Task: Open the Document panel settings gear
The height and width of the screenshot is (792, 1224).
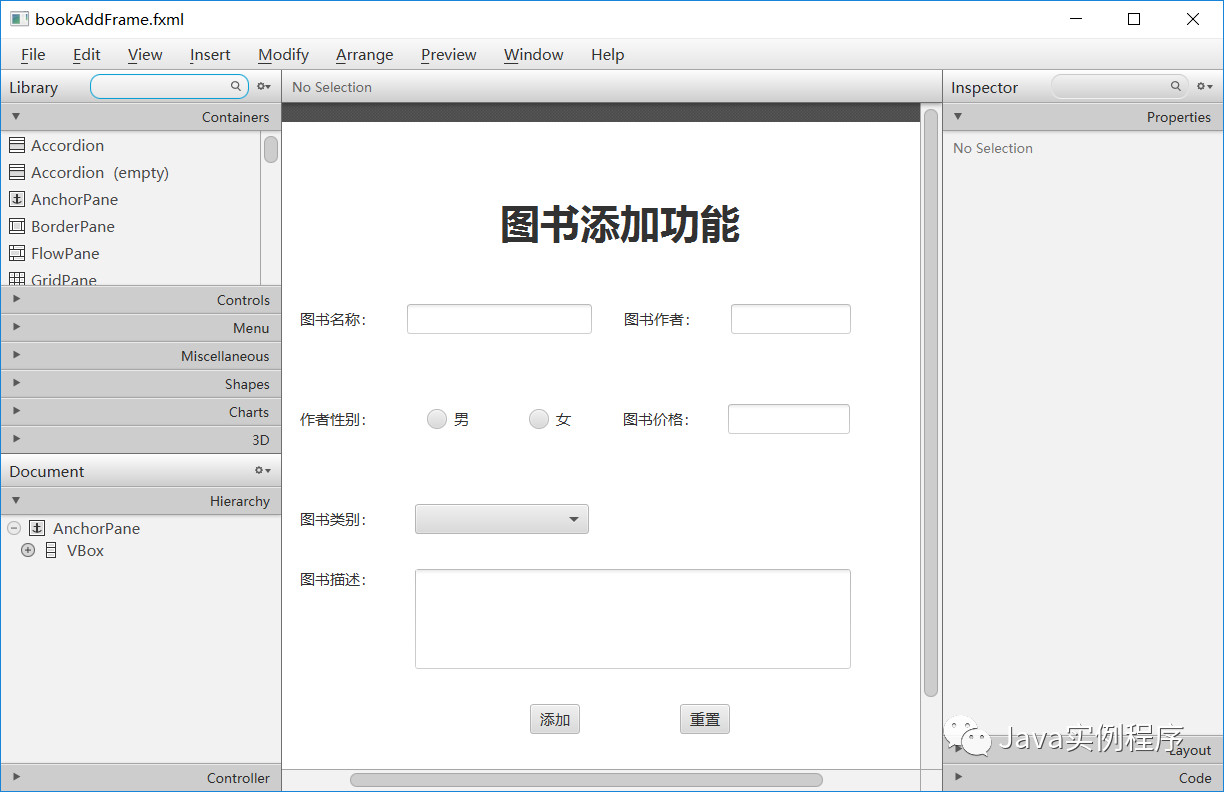Action: pos(261,470)
